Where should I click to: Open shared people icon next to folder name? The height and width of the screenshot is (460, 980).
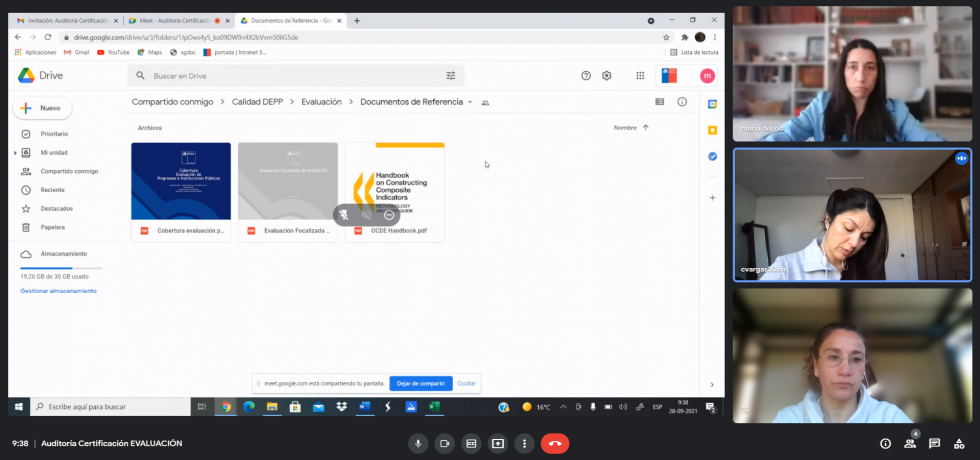pyautogui.click(x=485, y=102)
